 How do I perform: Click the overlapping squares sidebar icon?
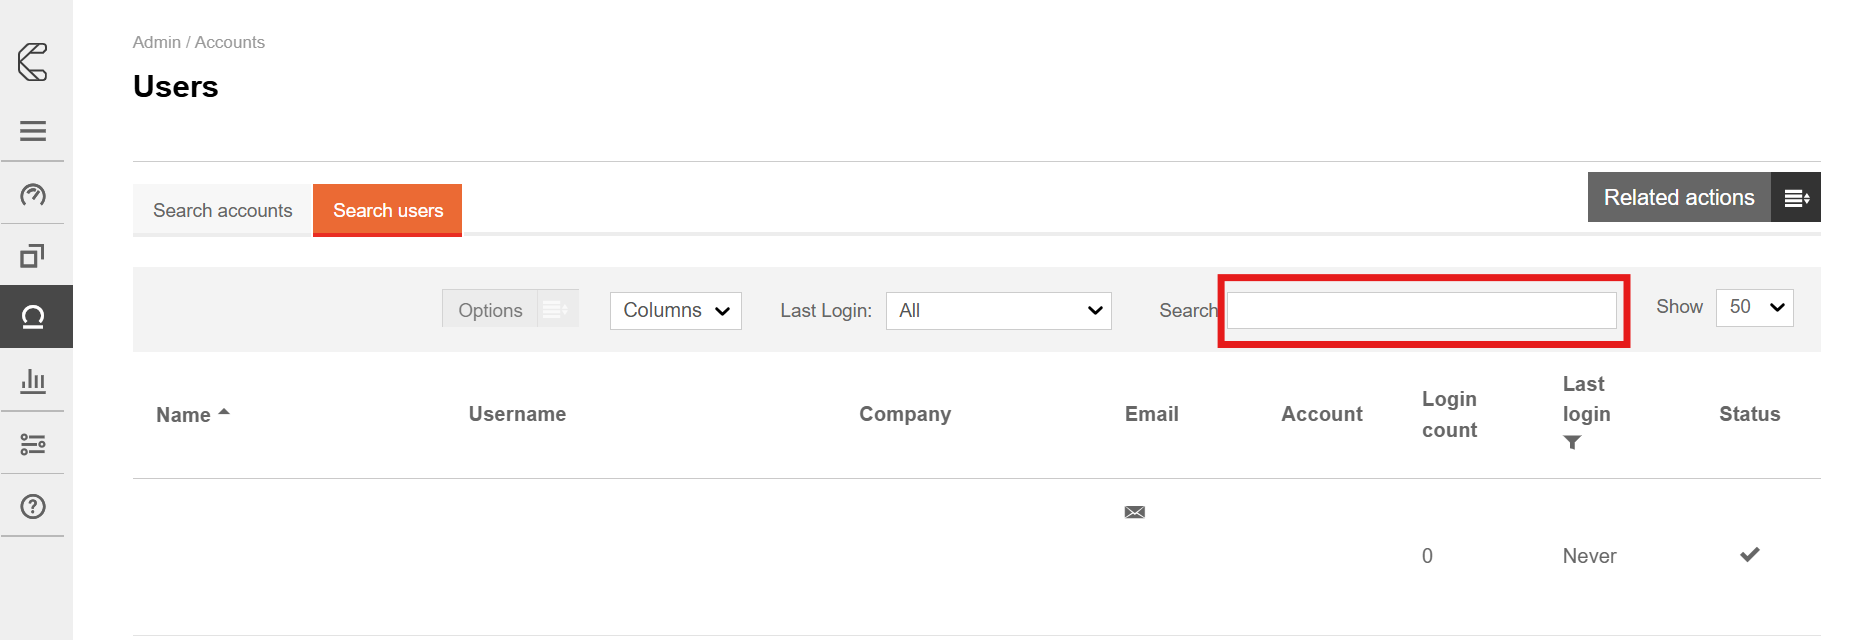(33, 256)
